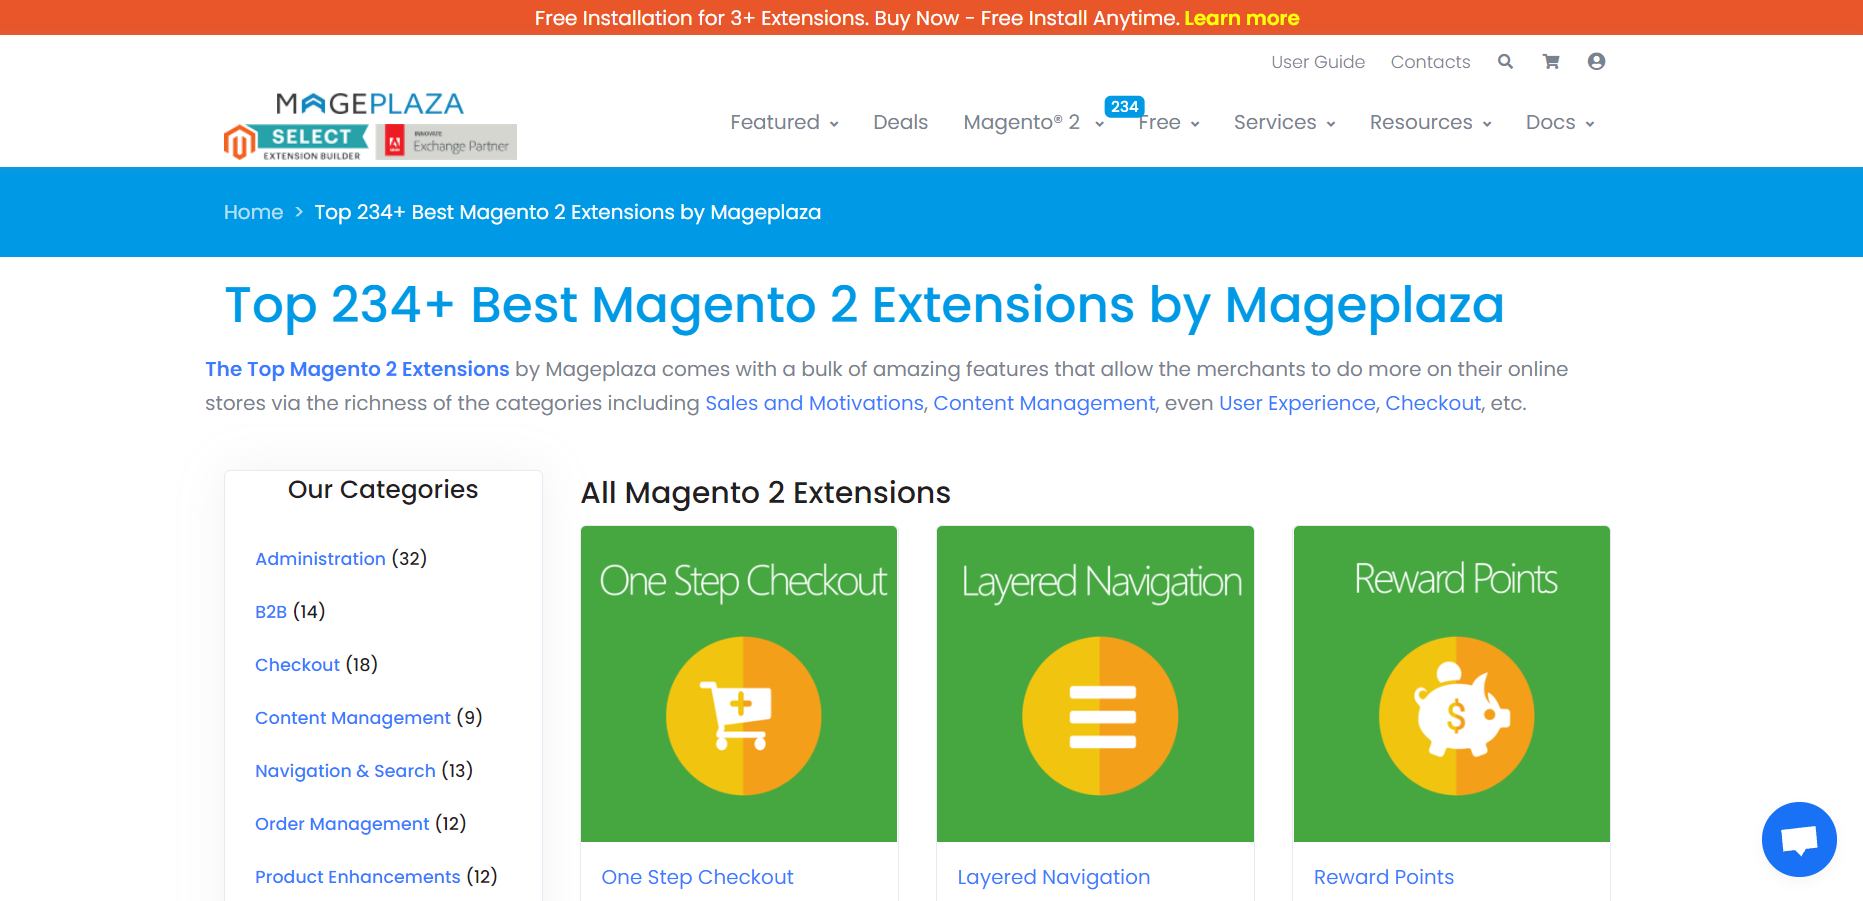Click the Our Categories heading

(383, 489)
